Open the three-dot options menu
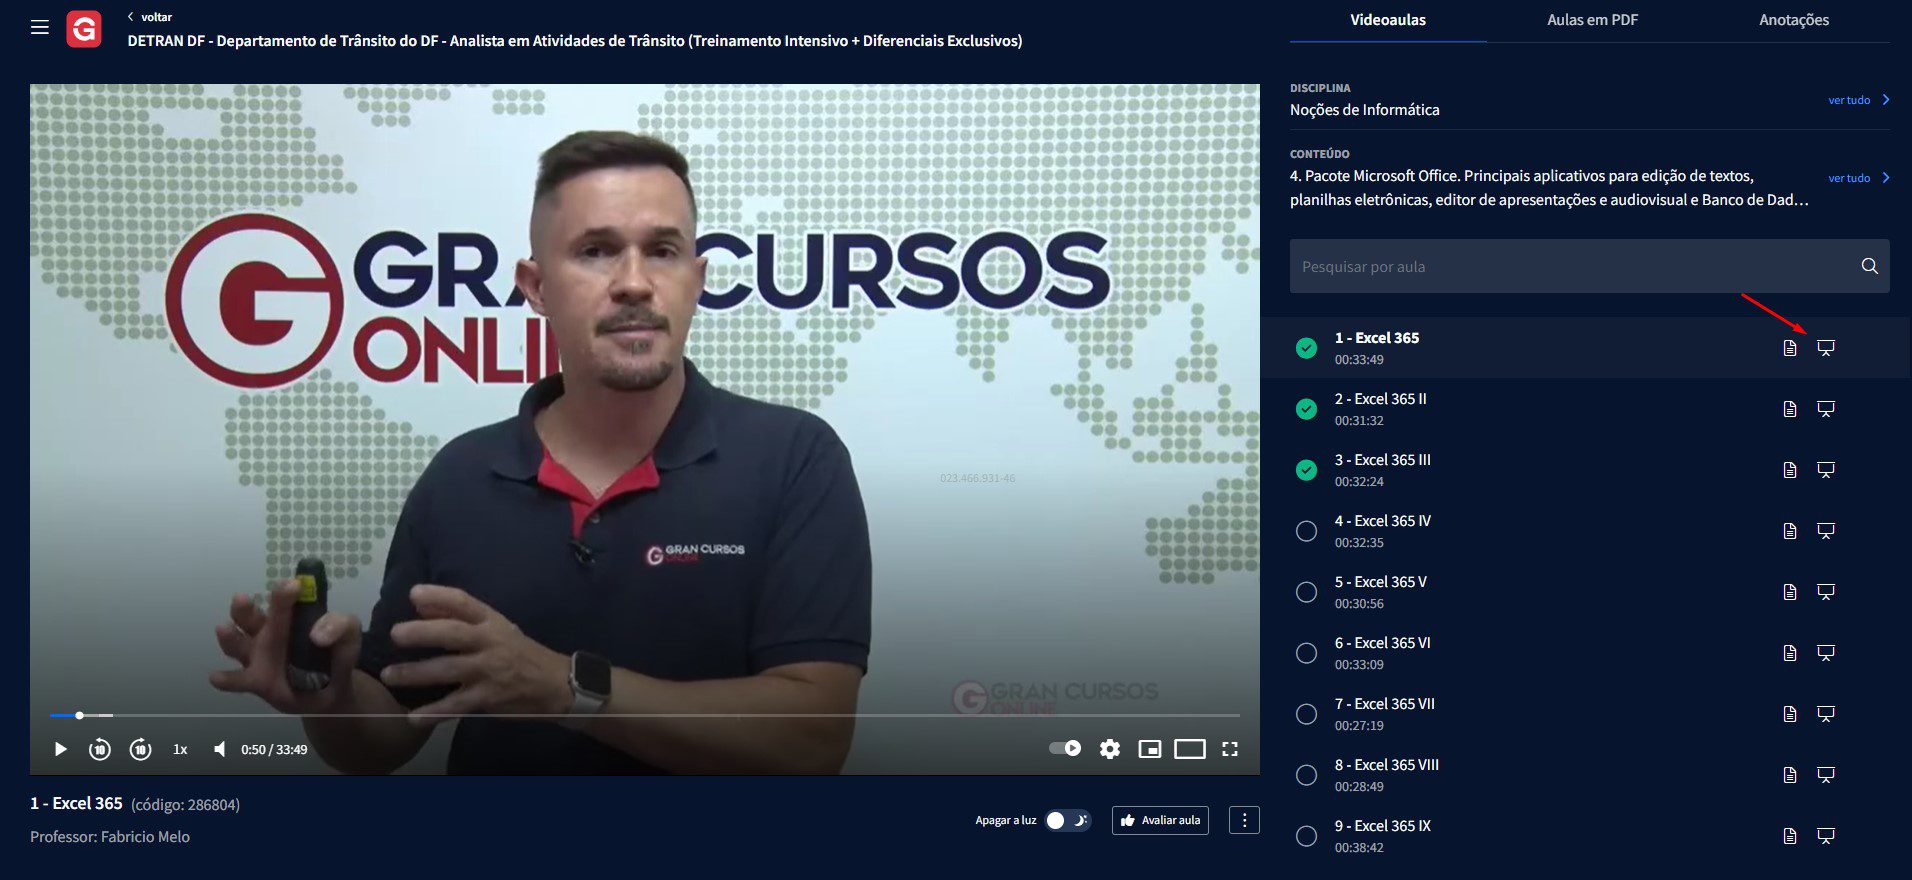The width and height of the screenshot is (1912, 880). 1244,820
